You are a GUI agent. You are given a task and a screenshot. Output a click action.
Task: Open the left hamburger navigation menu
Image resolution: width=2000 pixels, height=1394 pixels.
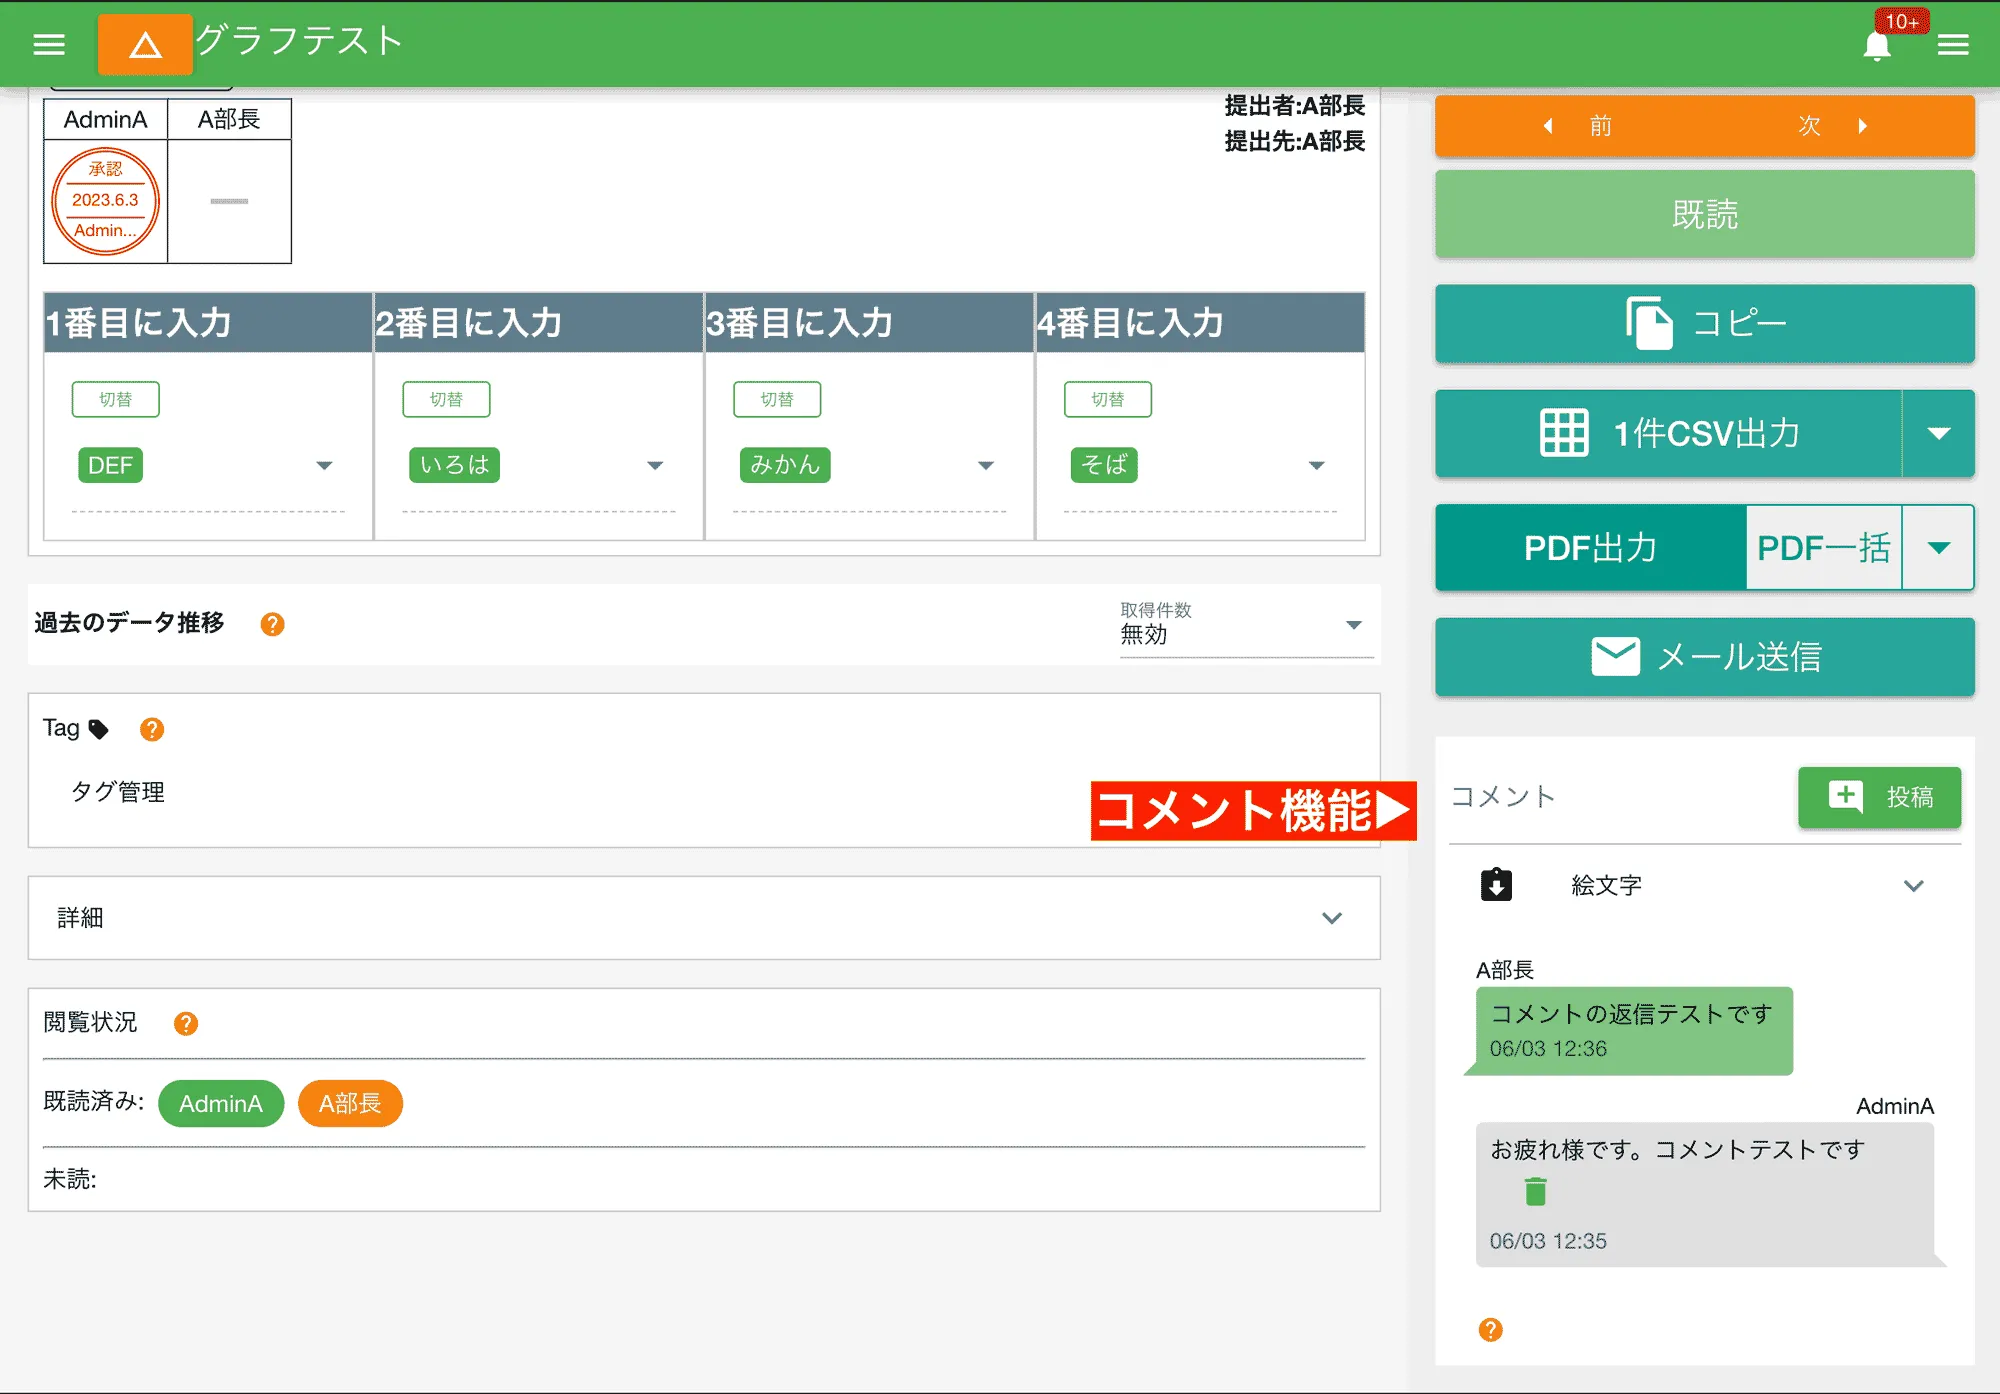(48, 44)
